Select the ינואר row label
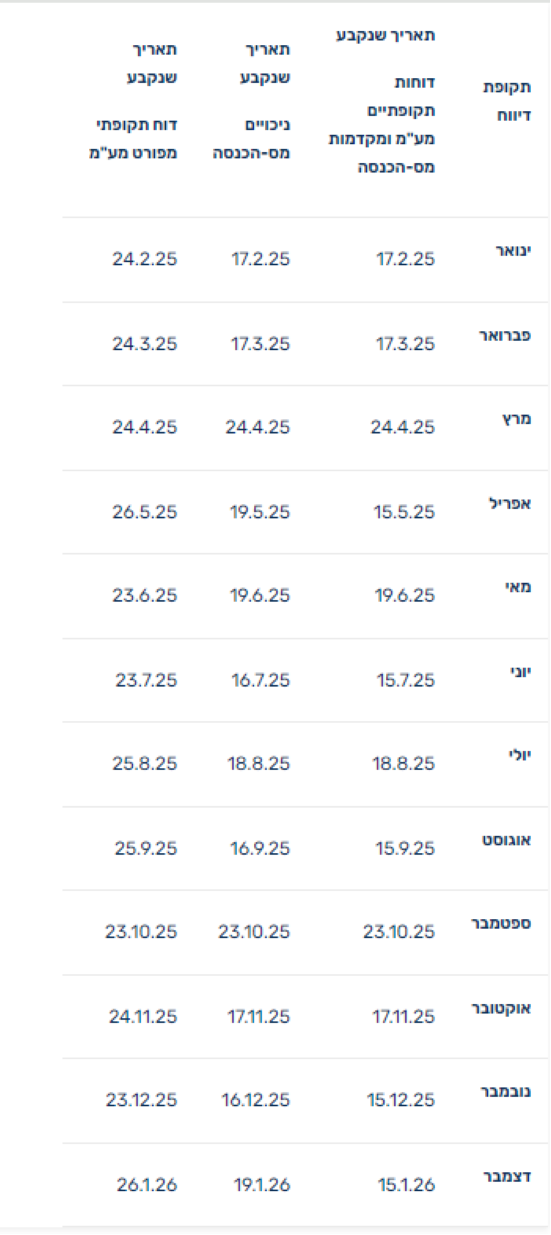The height and width of the screenshot is (1235, 551). coord(513,251)
